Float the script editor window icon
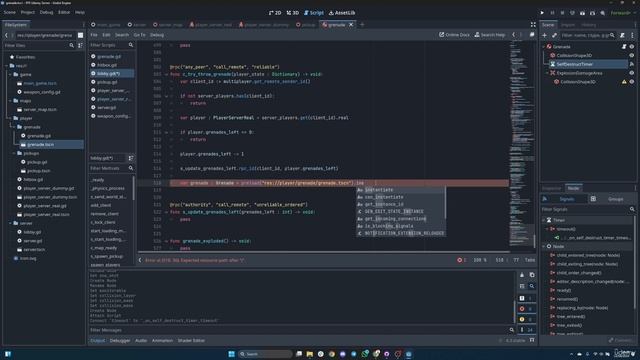Viewport: 640px width, 360px height. point(532,35)
